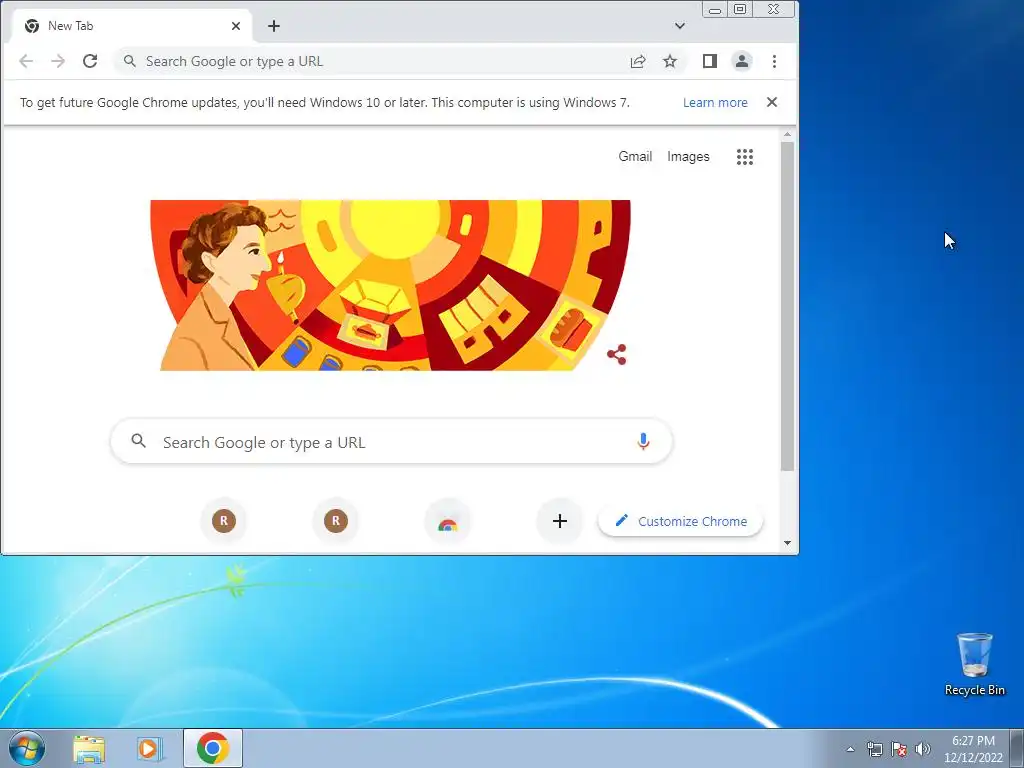Bookmark this tab with the star icon

pyautogui.click(x=670, y=61)
